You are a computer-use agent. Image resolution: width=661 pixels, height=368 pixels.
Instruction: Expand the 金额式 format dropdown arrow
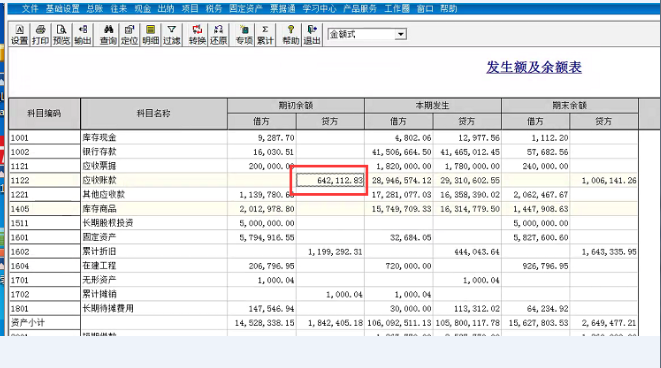pyautogui.click(x=400, y=34)
